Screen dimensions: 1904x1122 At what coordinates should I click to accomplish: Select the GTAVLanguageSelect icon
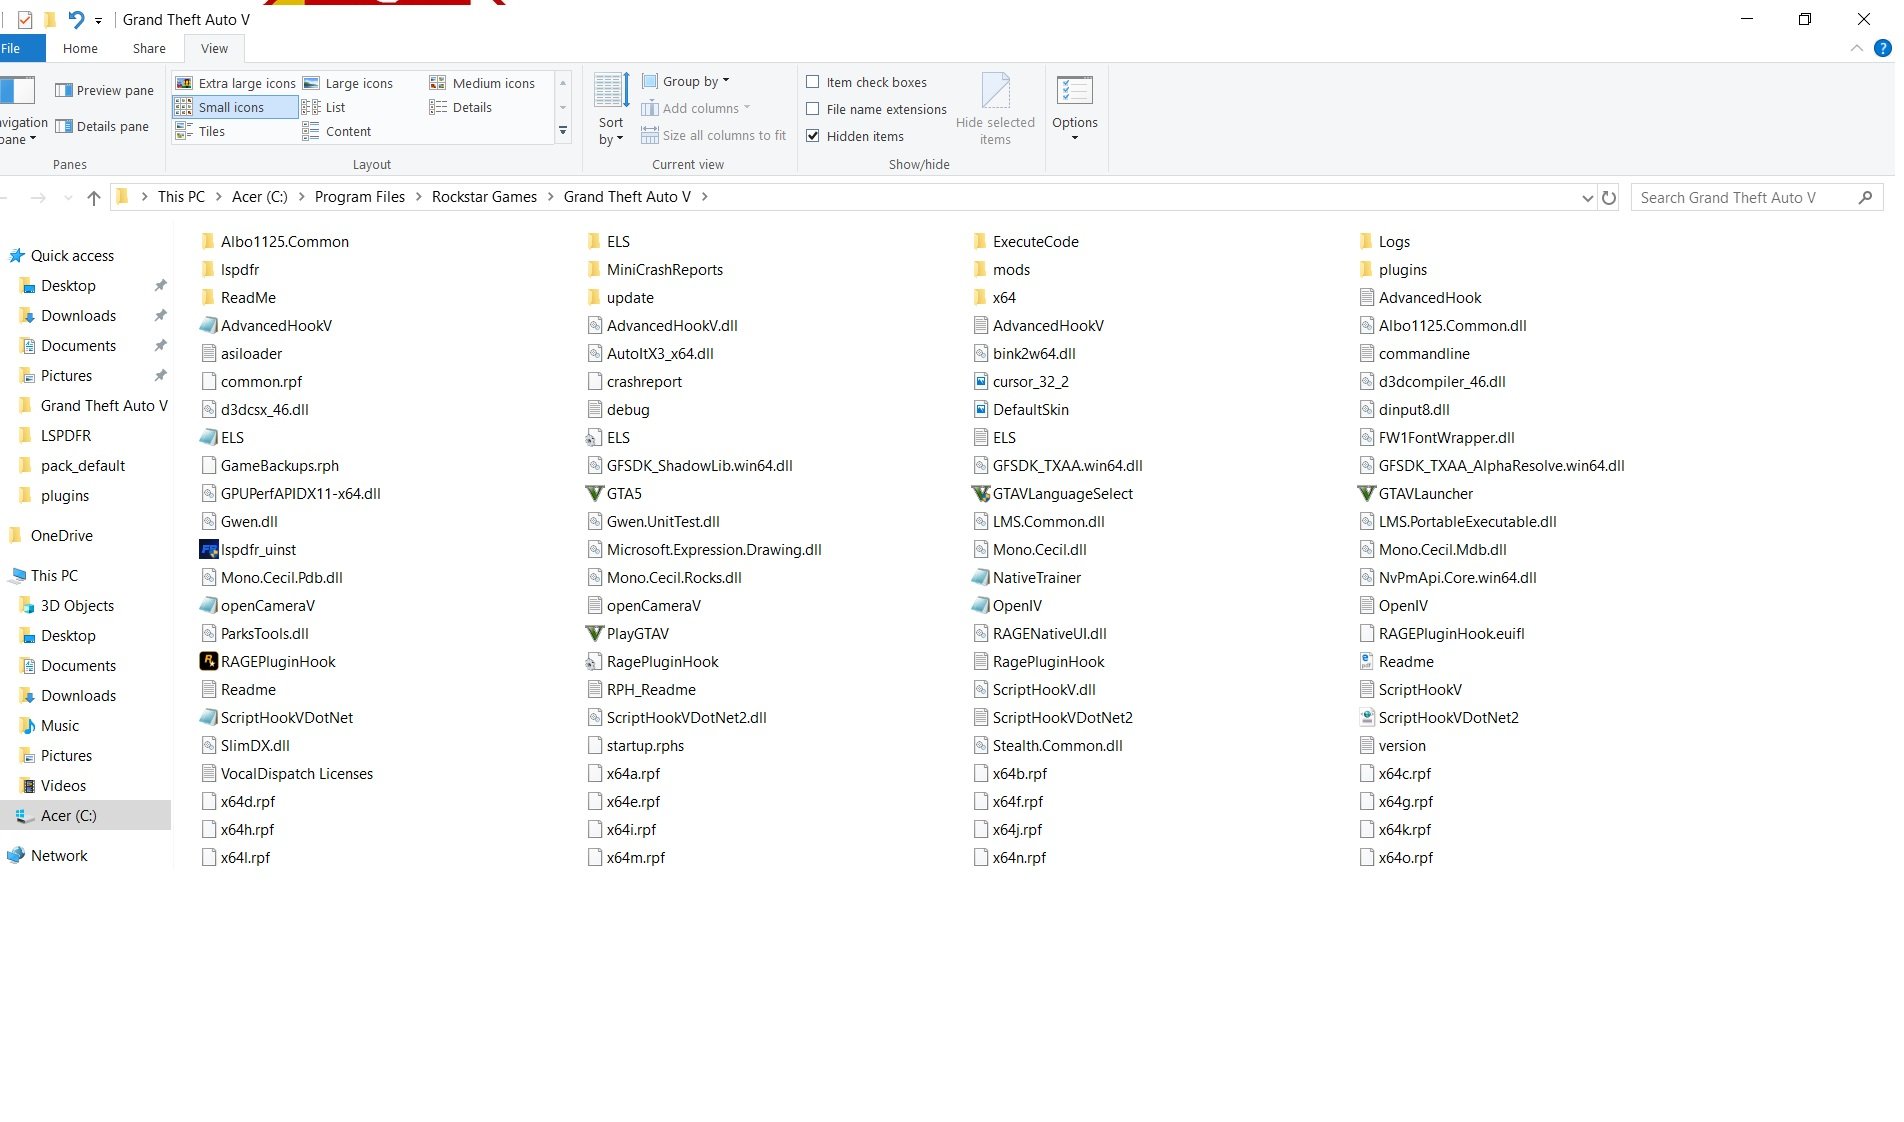click(x=981, y=493)
